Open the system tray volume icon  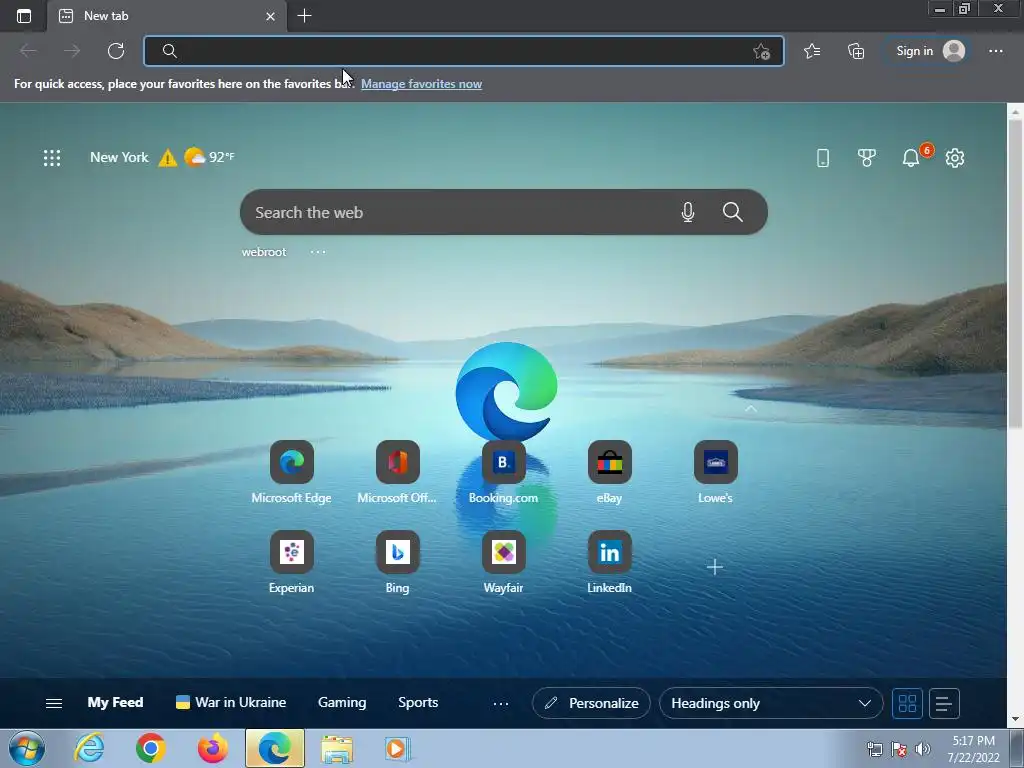pyautogui.click(x=923, y=749)
